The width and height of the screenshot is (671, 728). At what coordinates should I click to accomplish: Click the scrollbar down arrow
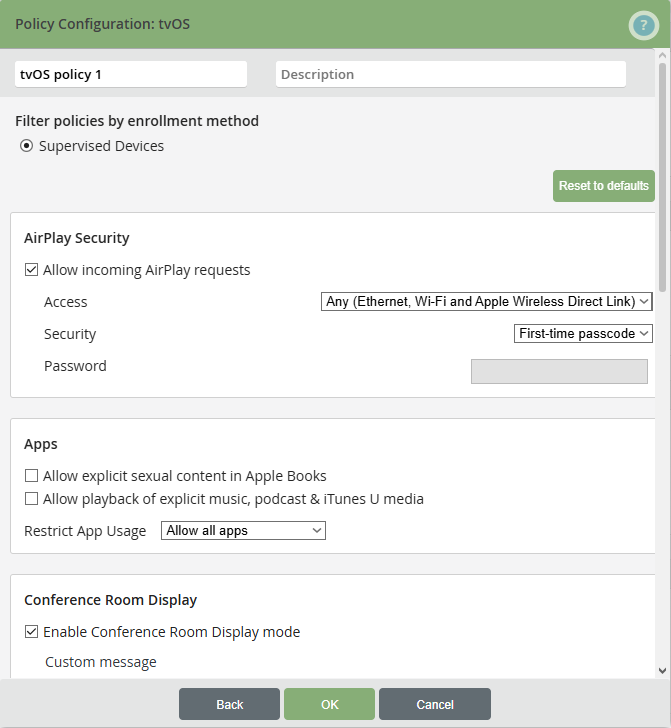coord(662,670)
